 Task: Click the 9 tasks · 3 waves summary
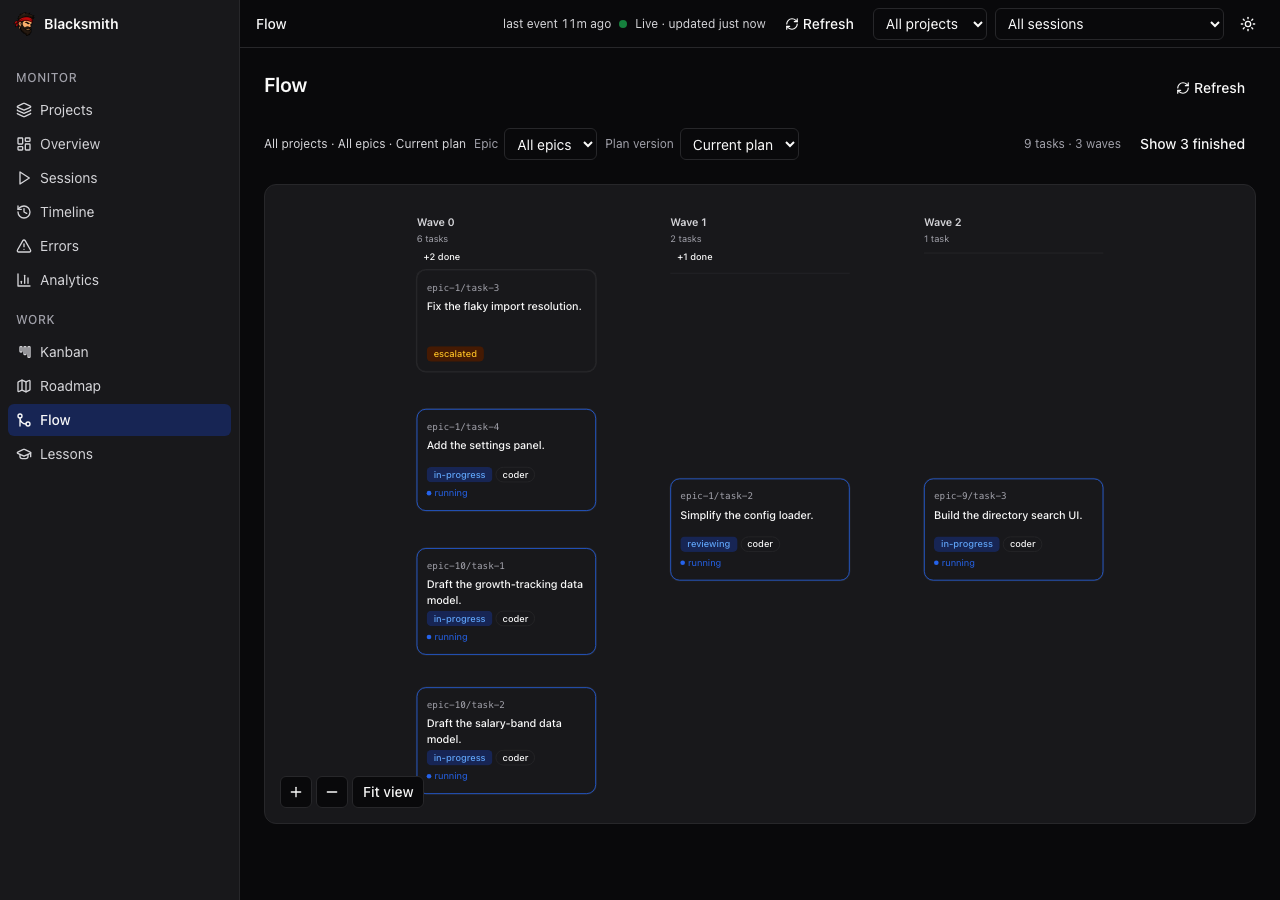(x=1072, y=144)
